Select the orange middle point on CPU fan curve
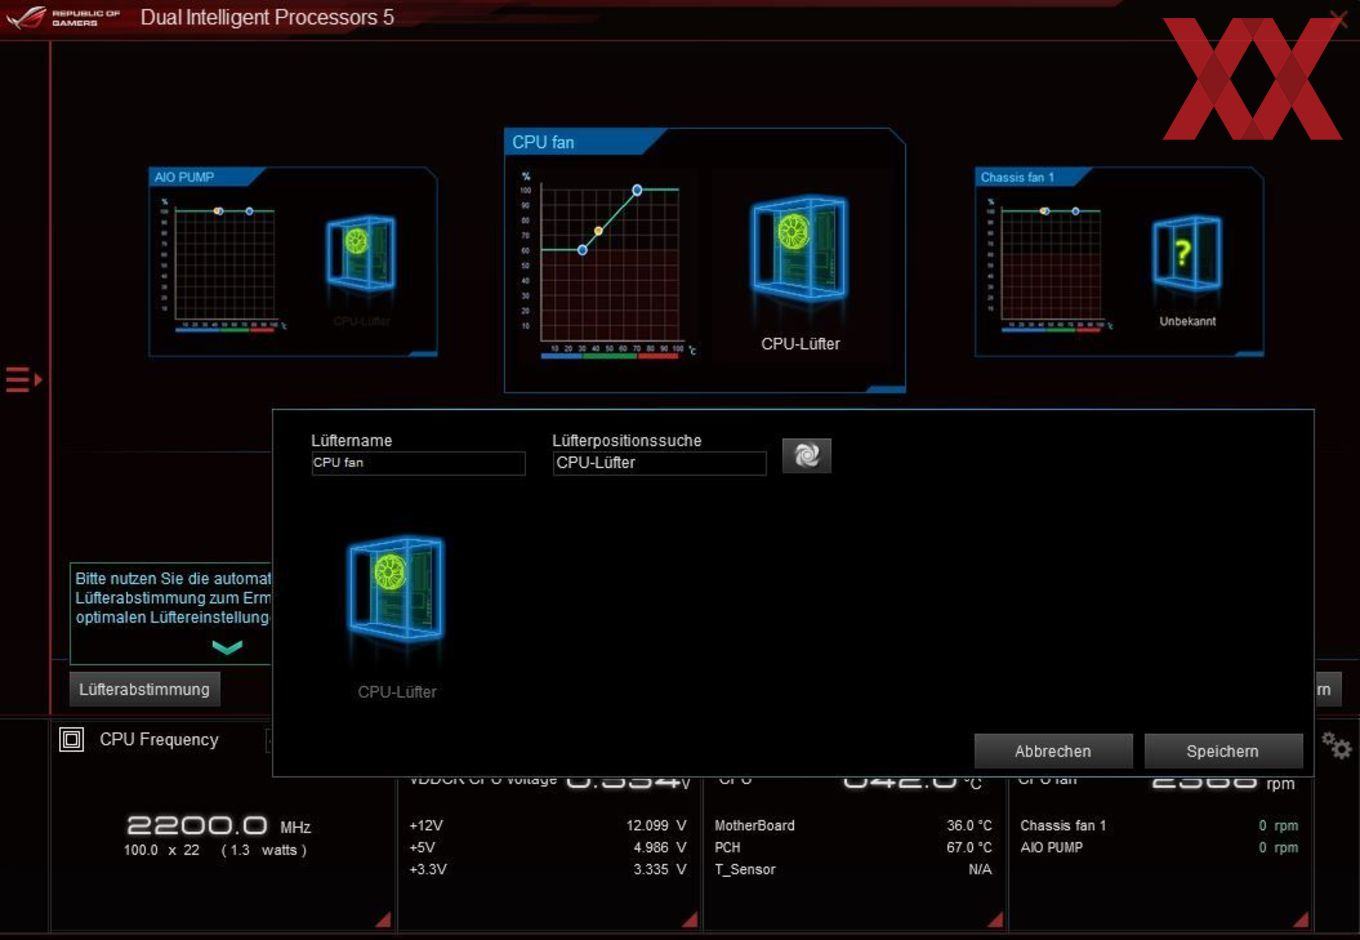Image resolution: width=1360 pixels, height=940 pixels. (x=599, y=231)
